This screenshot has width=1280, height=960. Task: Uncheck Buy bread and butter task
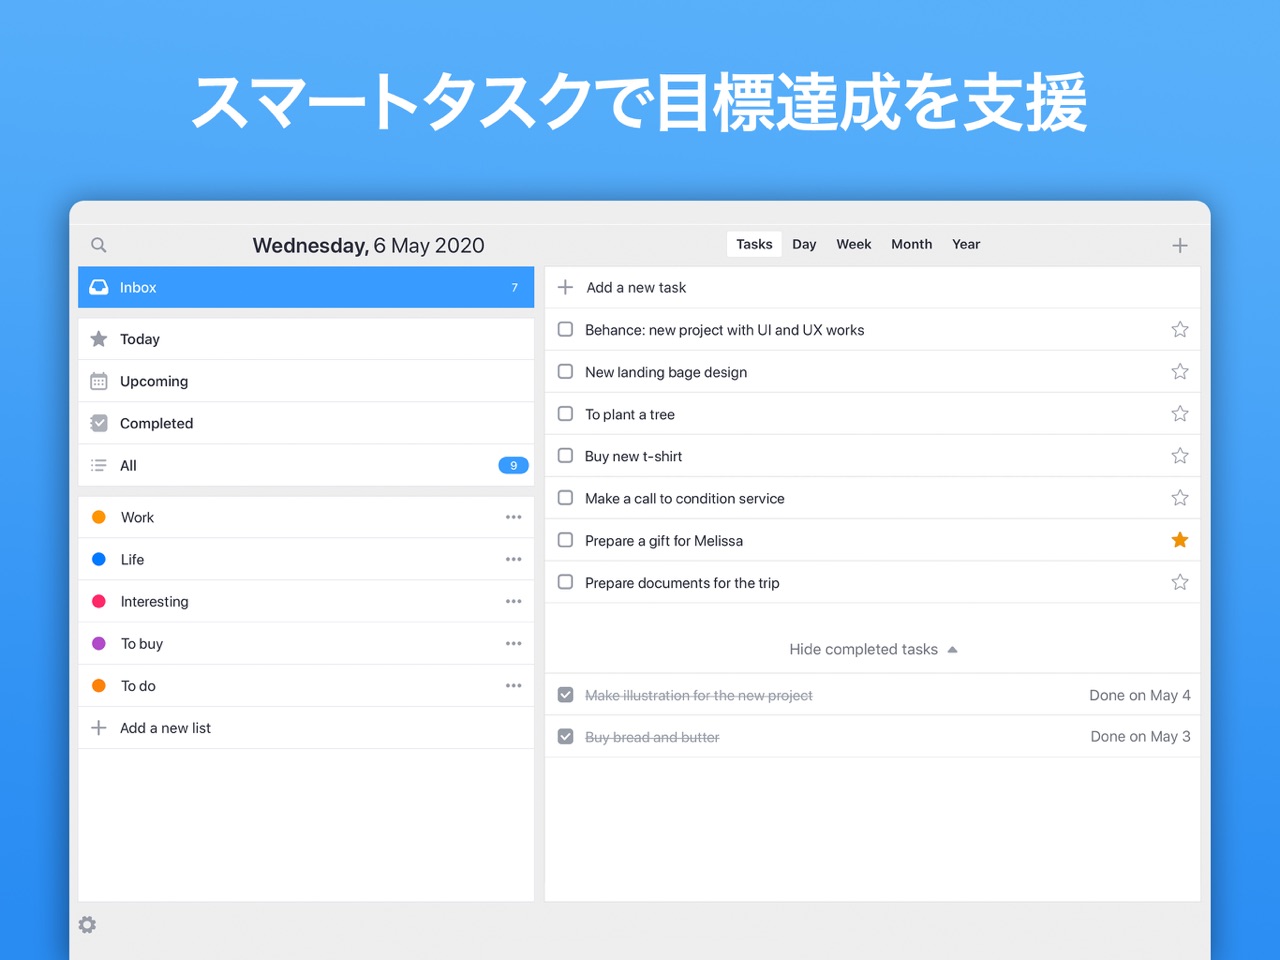(x=565, y=736)
